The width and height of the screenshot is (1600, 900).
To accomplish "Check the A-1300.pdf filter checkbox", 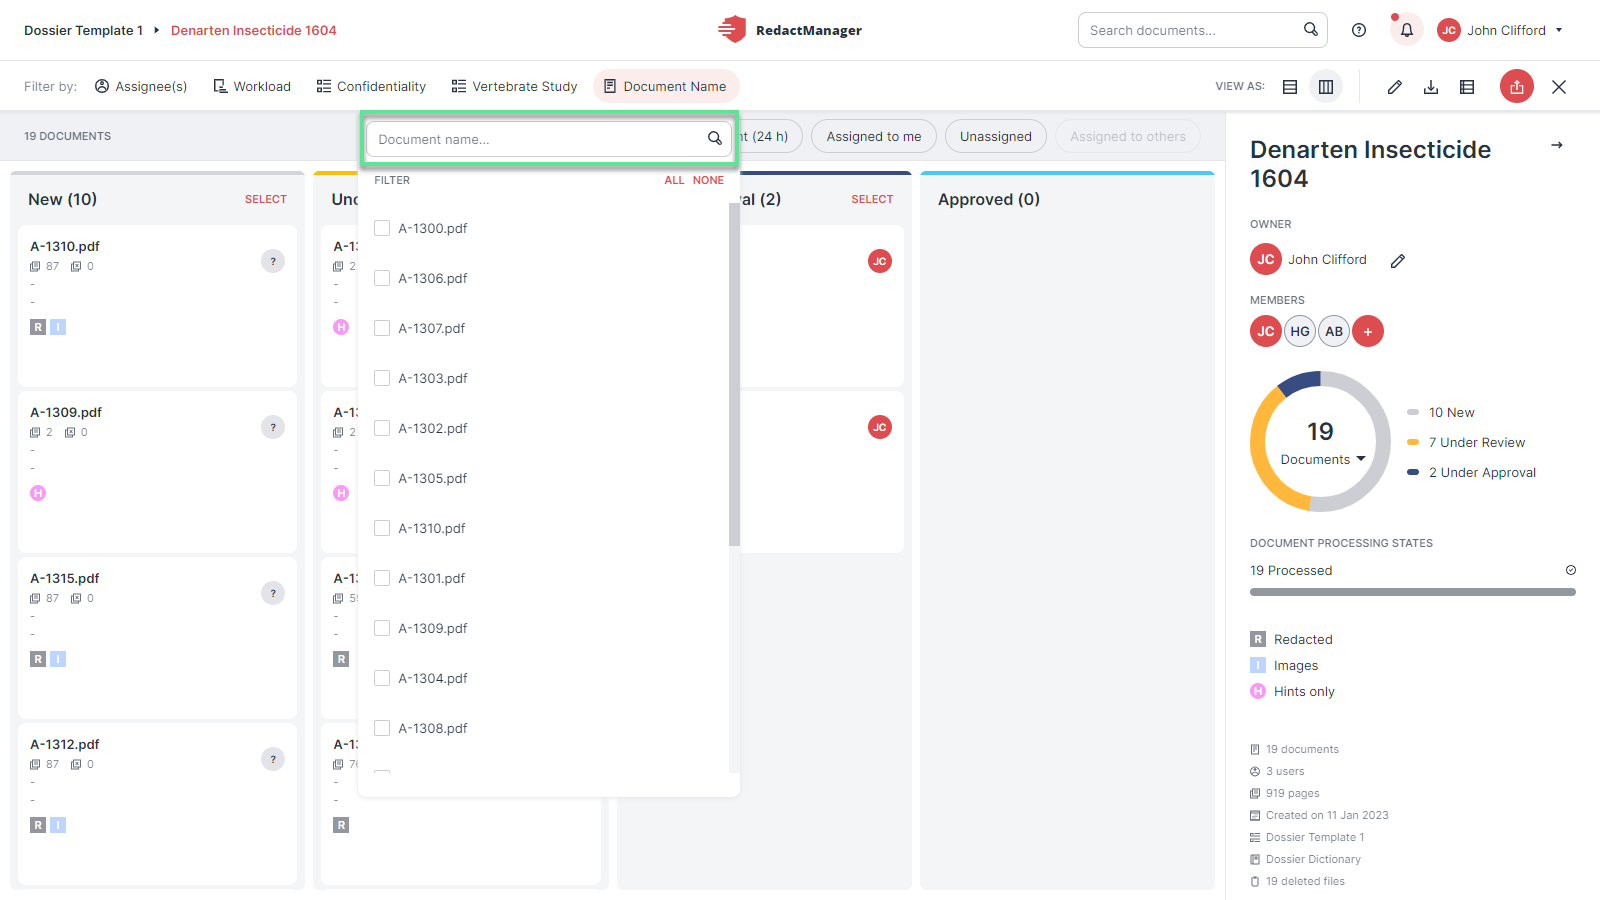I will (382, 228).
